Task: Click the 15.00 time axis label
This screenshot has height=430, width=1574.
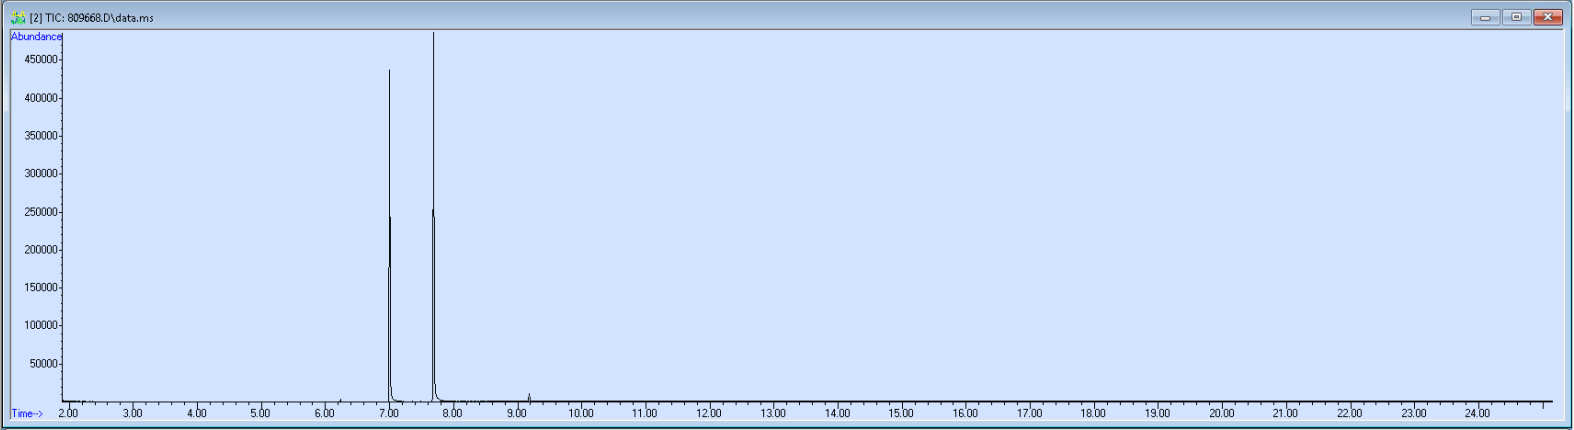Action: (901, 413)
